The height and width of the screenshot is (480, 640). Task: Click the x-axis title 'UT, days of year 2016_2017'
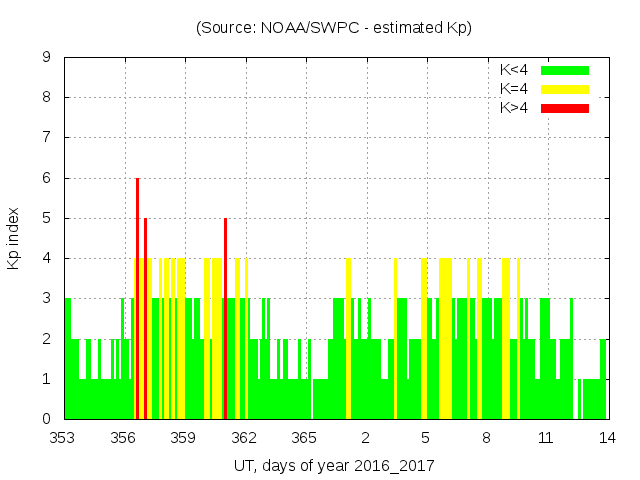[334, 466]
